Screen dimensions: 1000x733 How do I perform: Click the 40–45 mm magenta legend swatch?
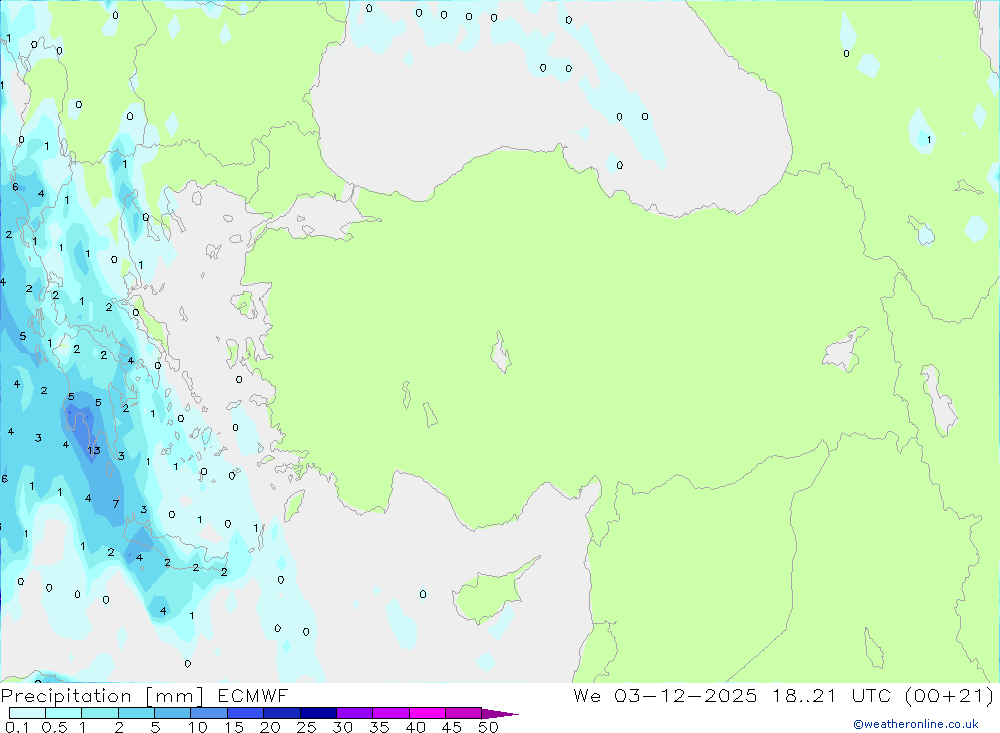427,713
